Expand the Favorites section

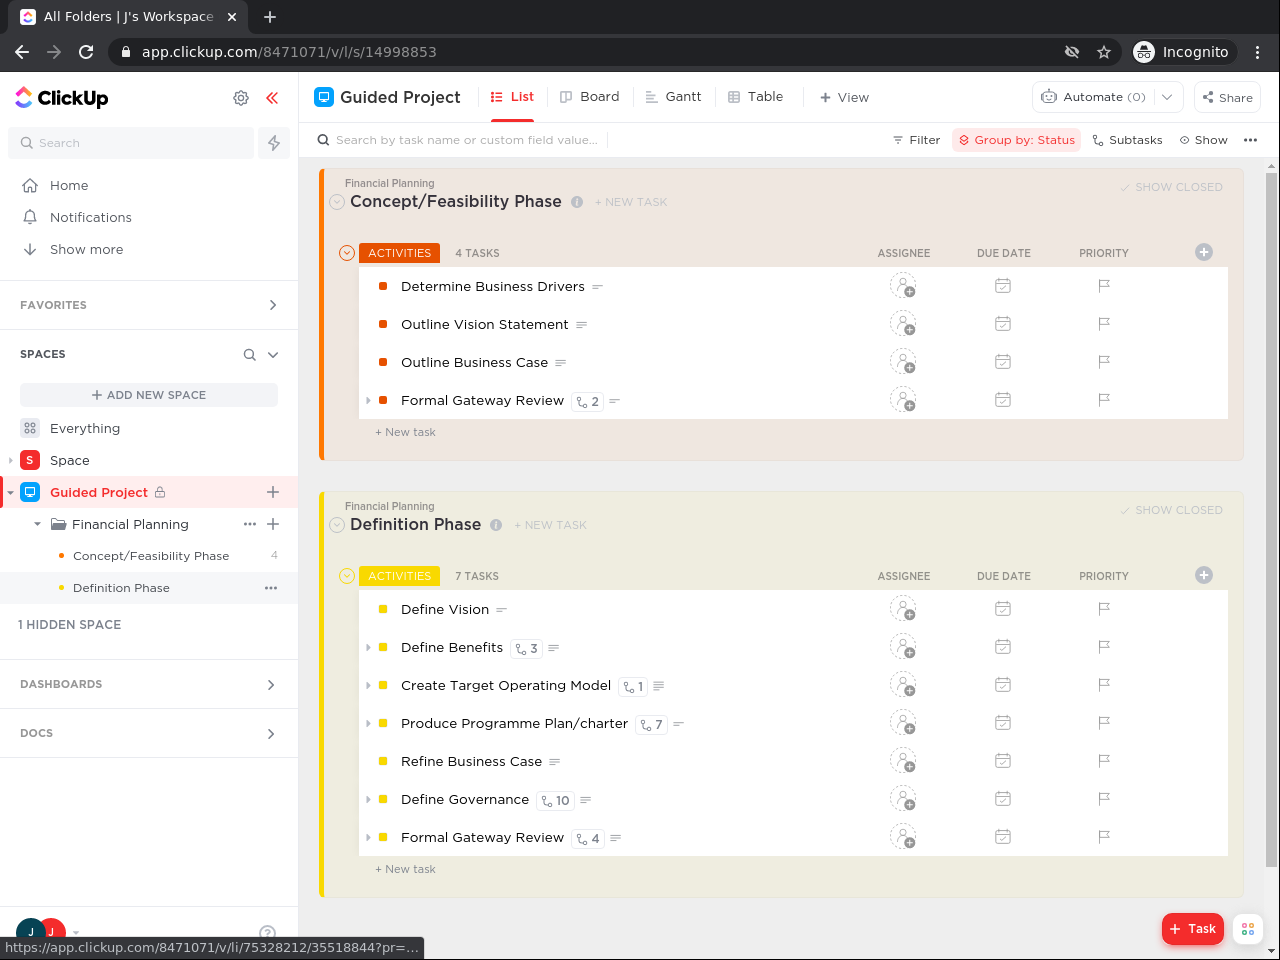pos(272,305)
